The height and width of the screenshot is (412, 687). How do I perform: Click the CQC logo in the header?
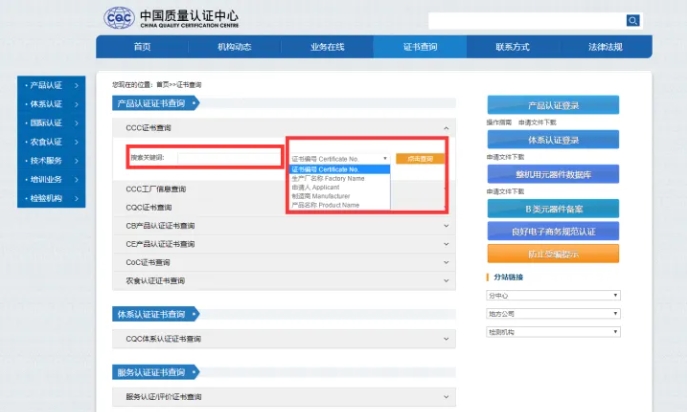click(119, 18)
